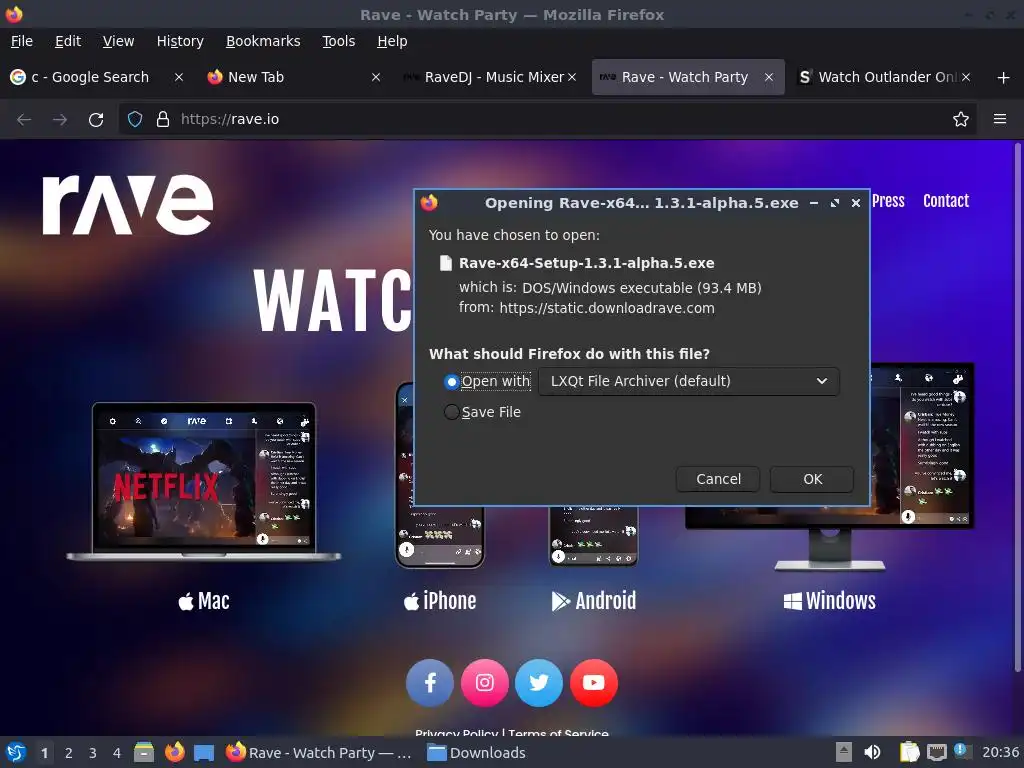Open the Contact page link
The width and height of the screenshot is (1024, 768).
(x=946, y=201)
